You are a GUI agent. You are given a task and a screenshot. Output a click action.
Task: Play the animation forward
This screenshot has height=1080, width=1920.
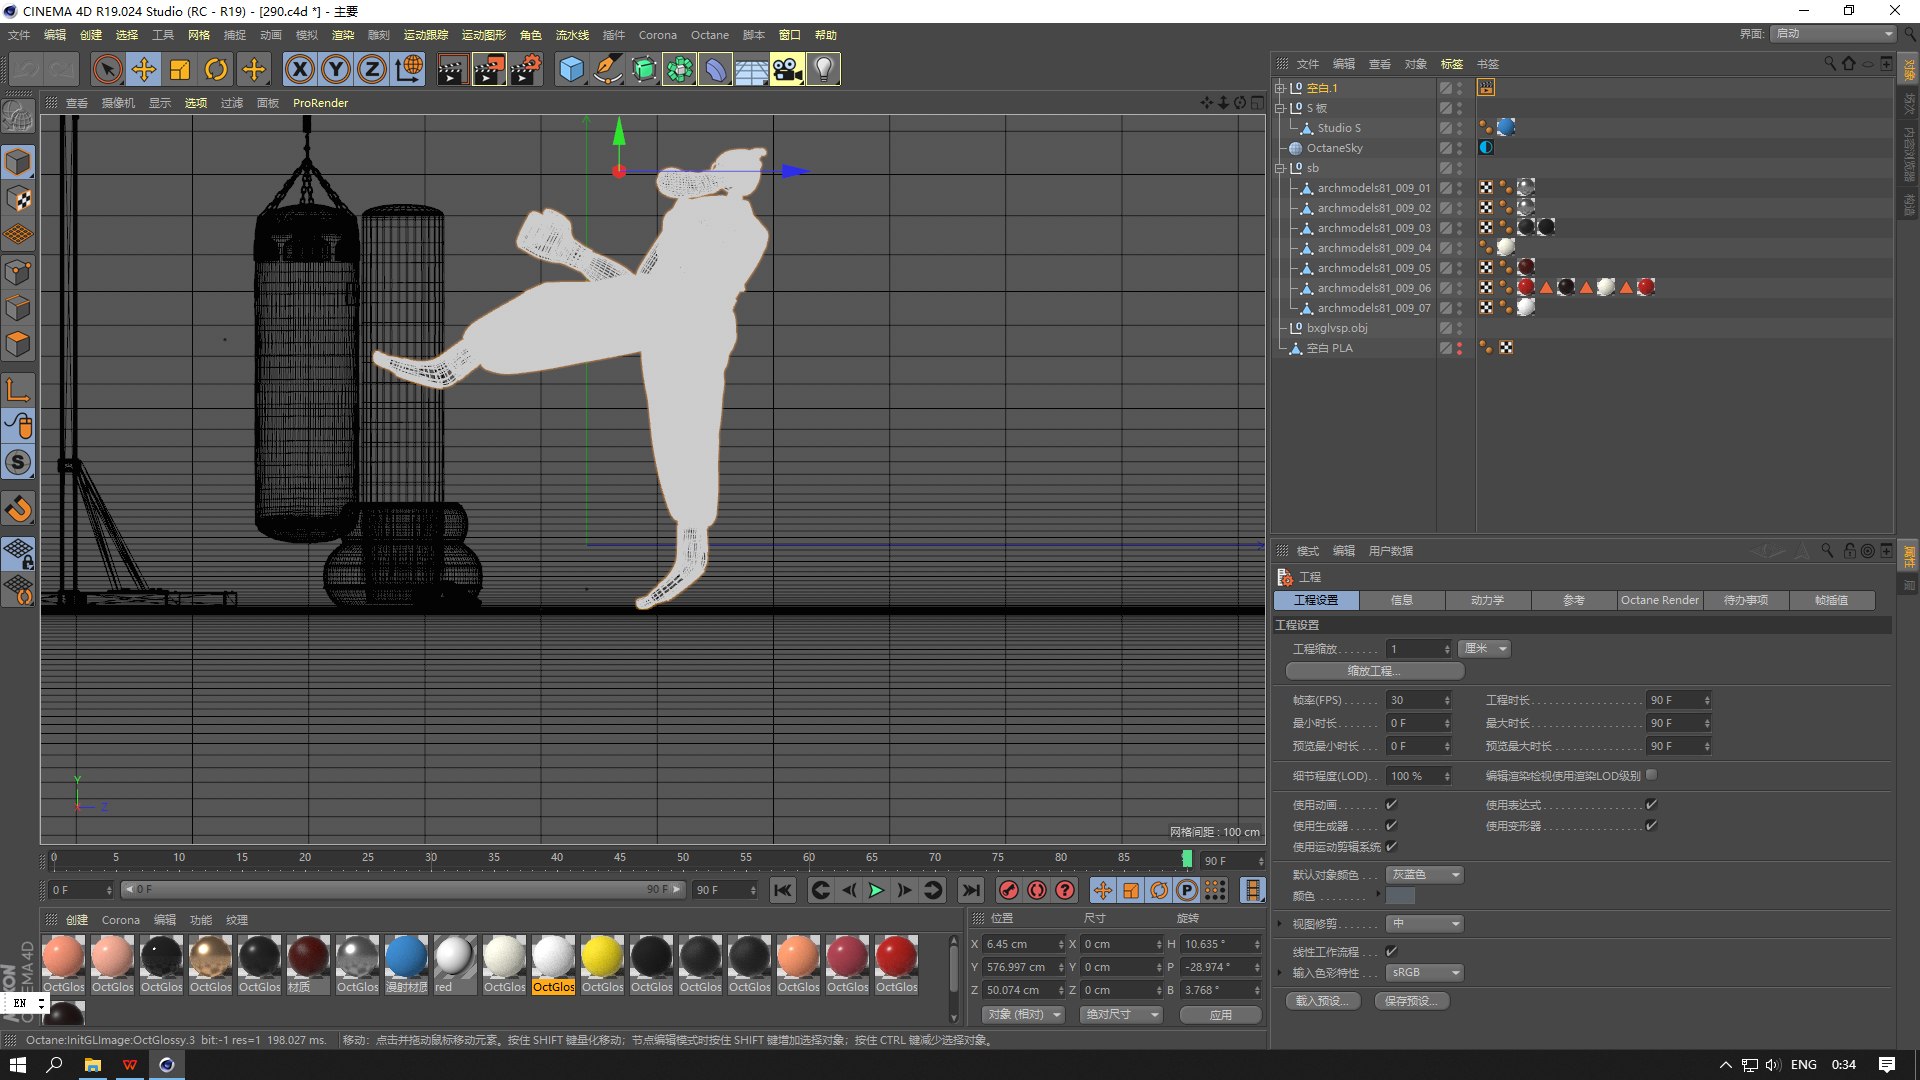876,890
